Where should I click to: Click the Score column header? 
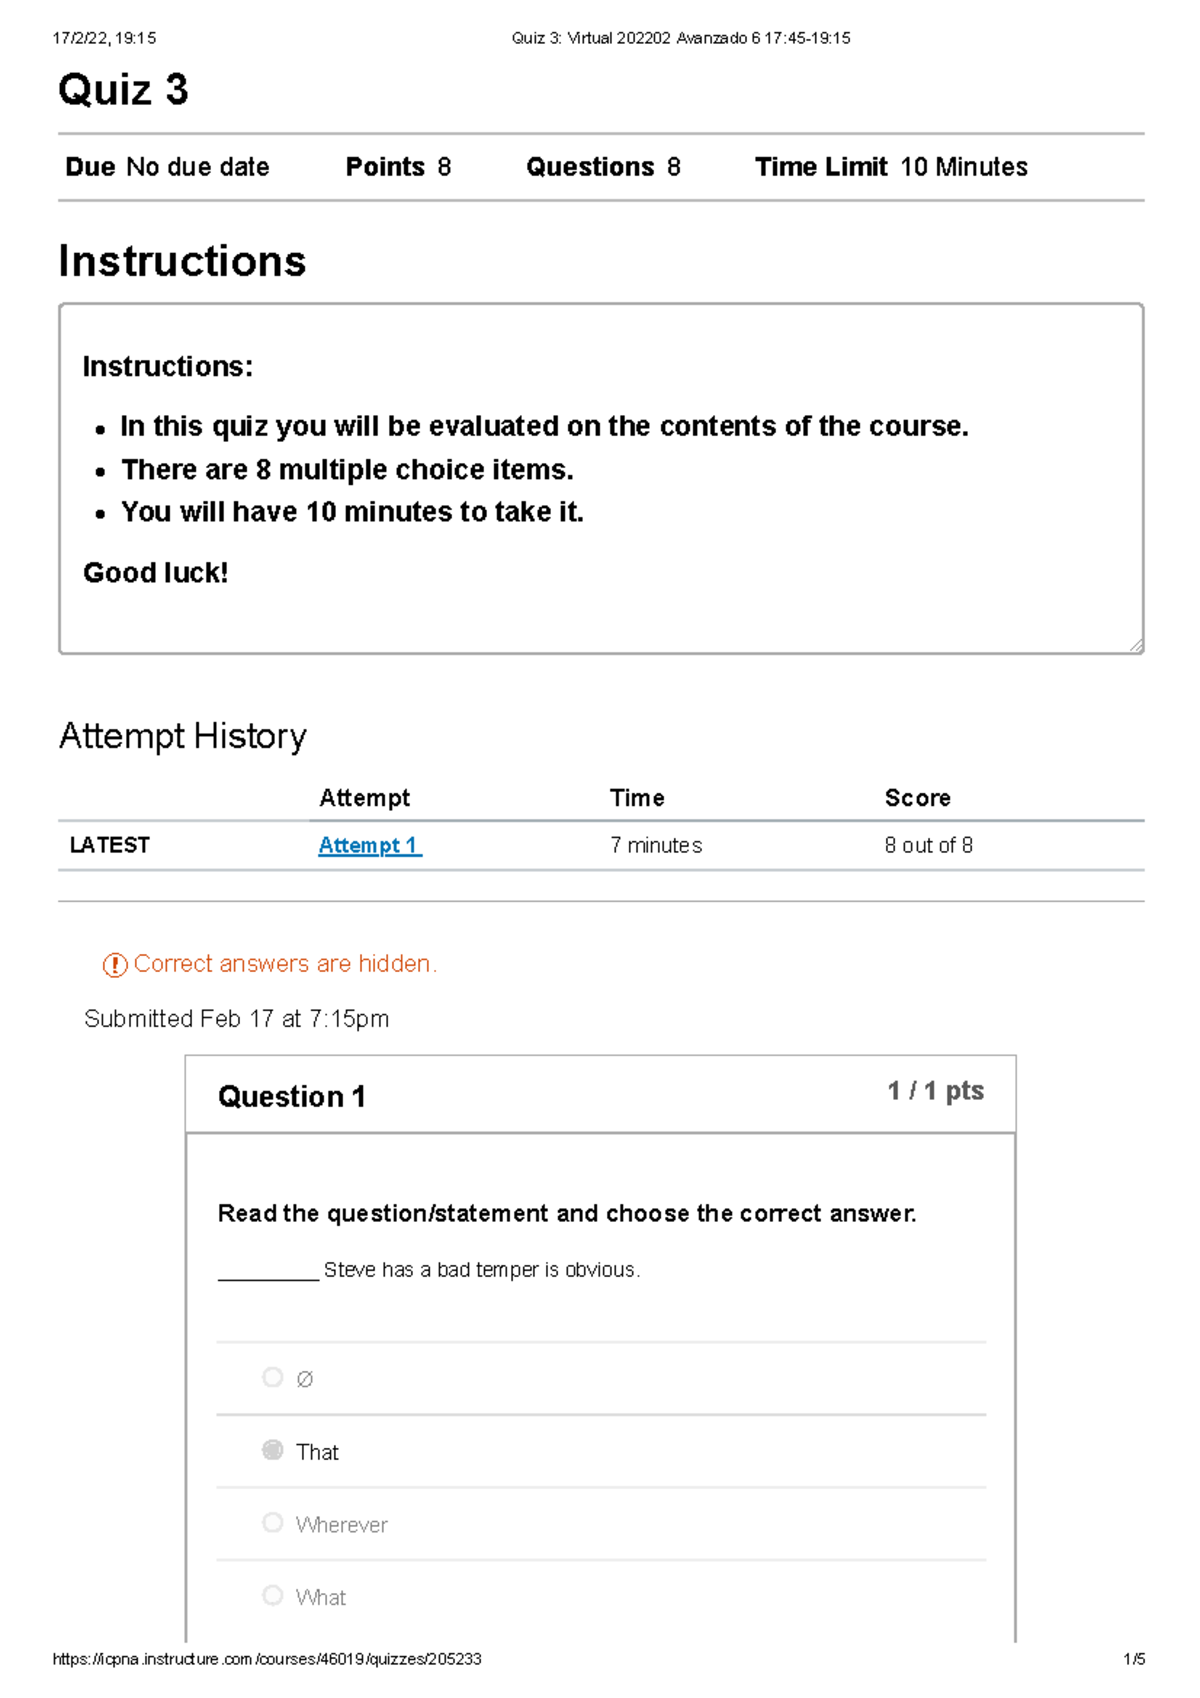pos(917,798)
